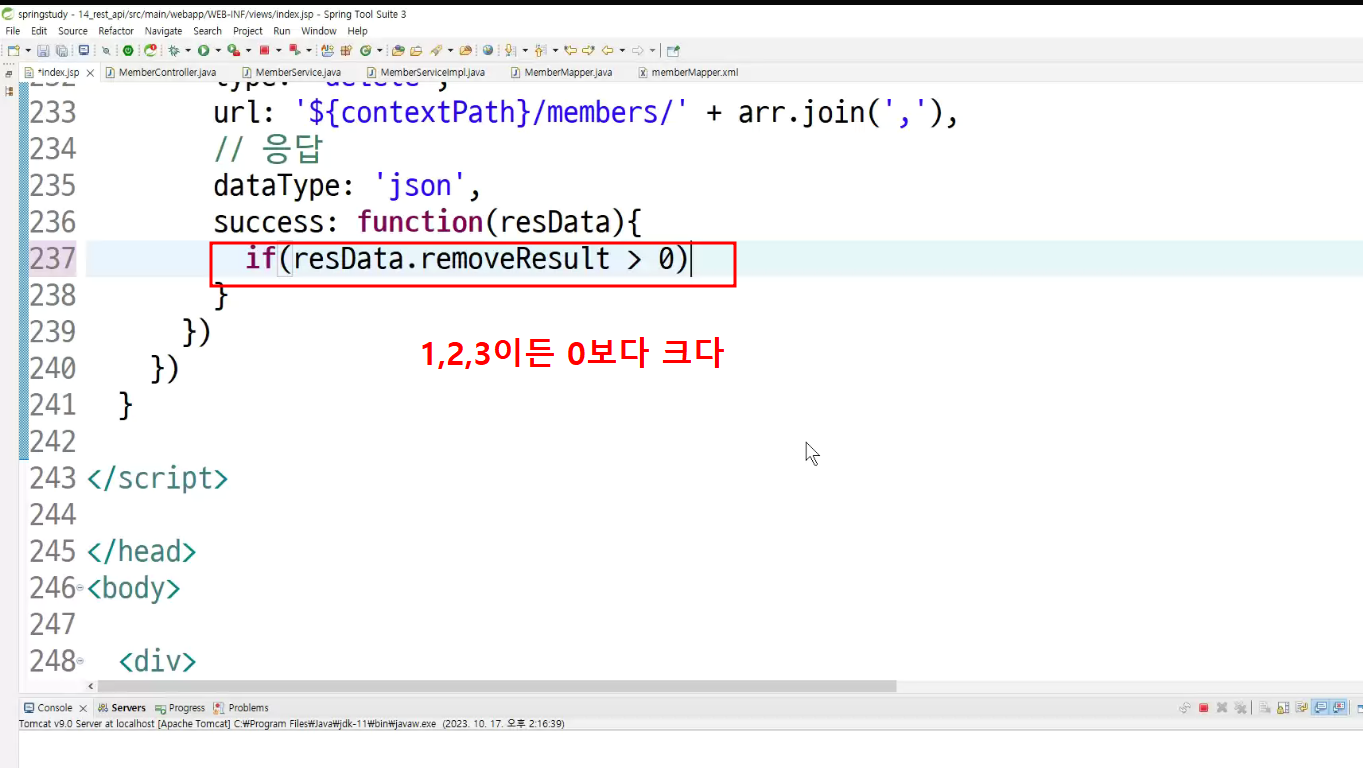The width and height of the screenshot is (1363, 768).
Task: Click the green Run play icon
Action: pos(203,50)
